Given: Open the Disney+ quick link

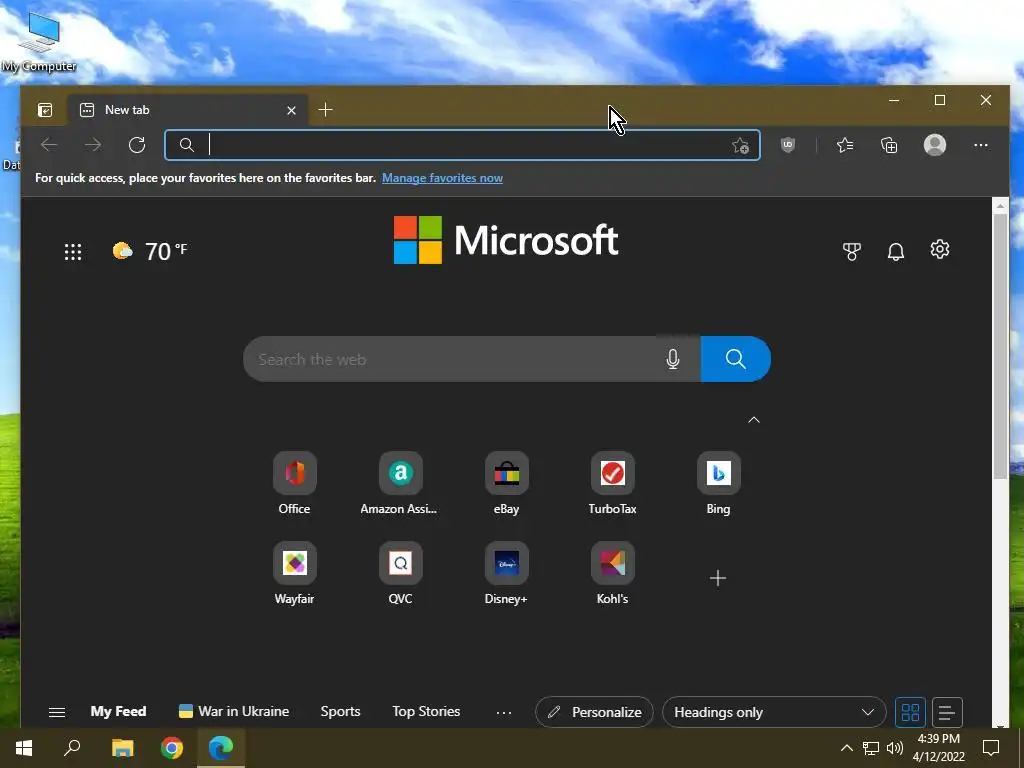Looking at the screenshot, I should pos(506,573).
